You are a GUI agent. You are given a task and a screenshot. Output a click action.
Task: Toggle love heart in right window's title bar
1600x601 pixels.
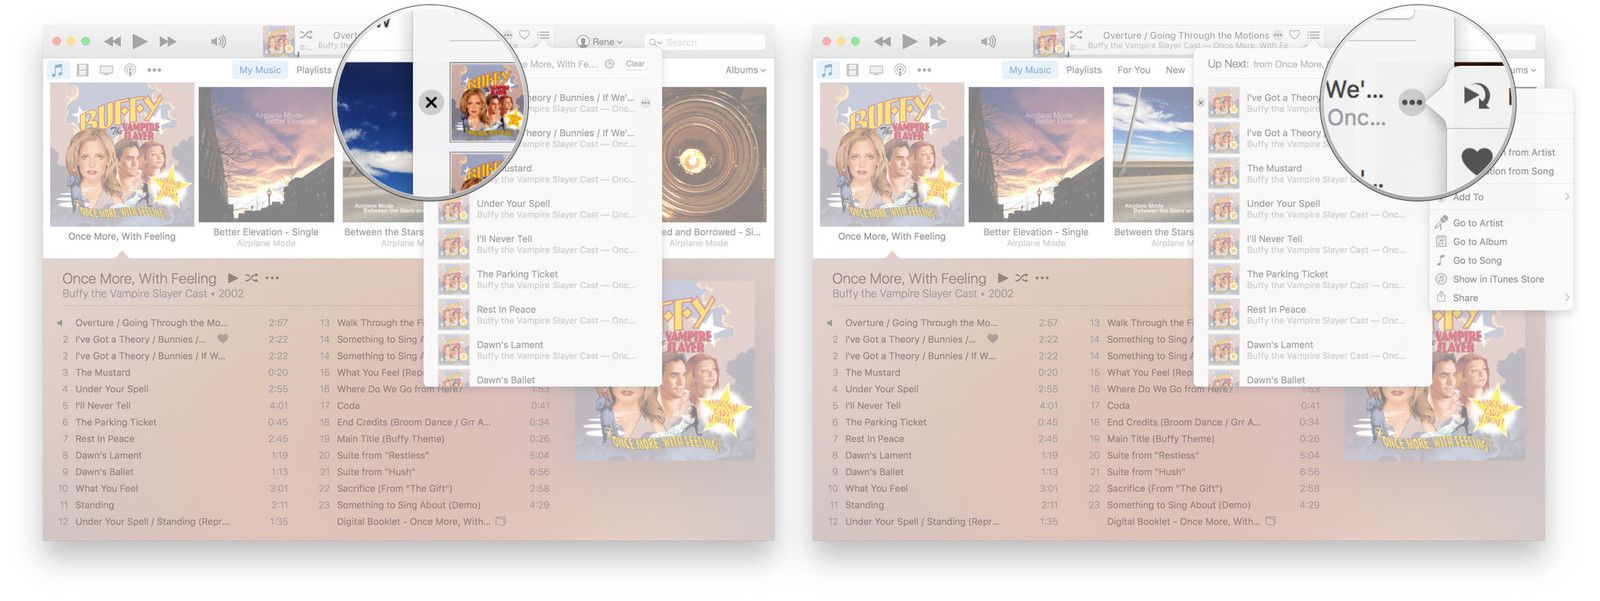[1294, 35]
